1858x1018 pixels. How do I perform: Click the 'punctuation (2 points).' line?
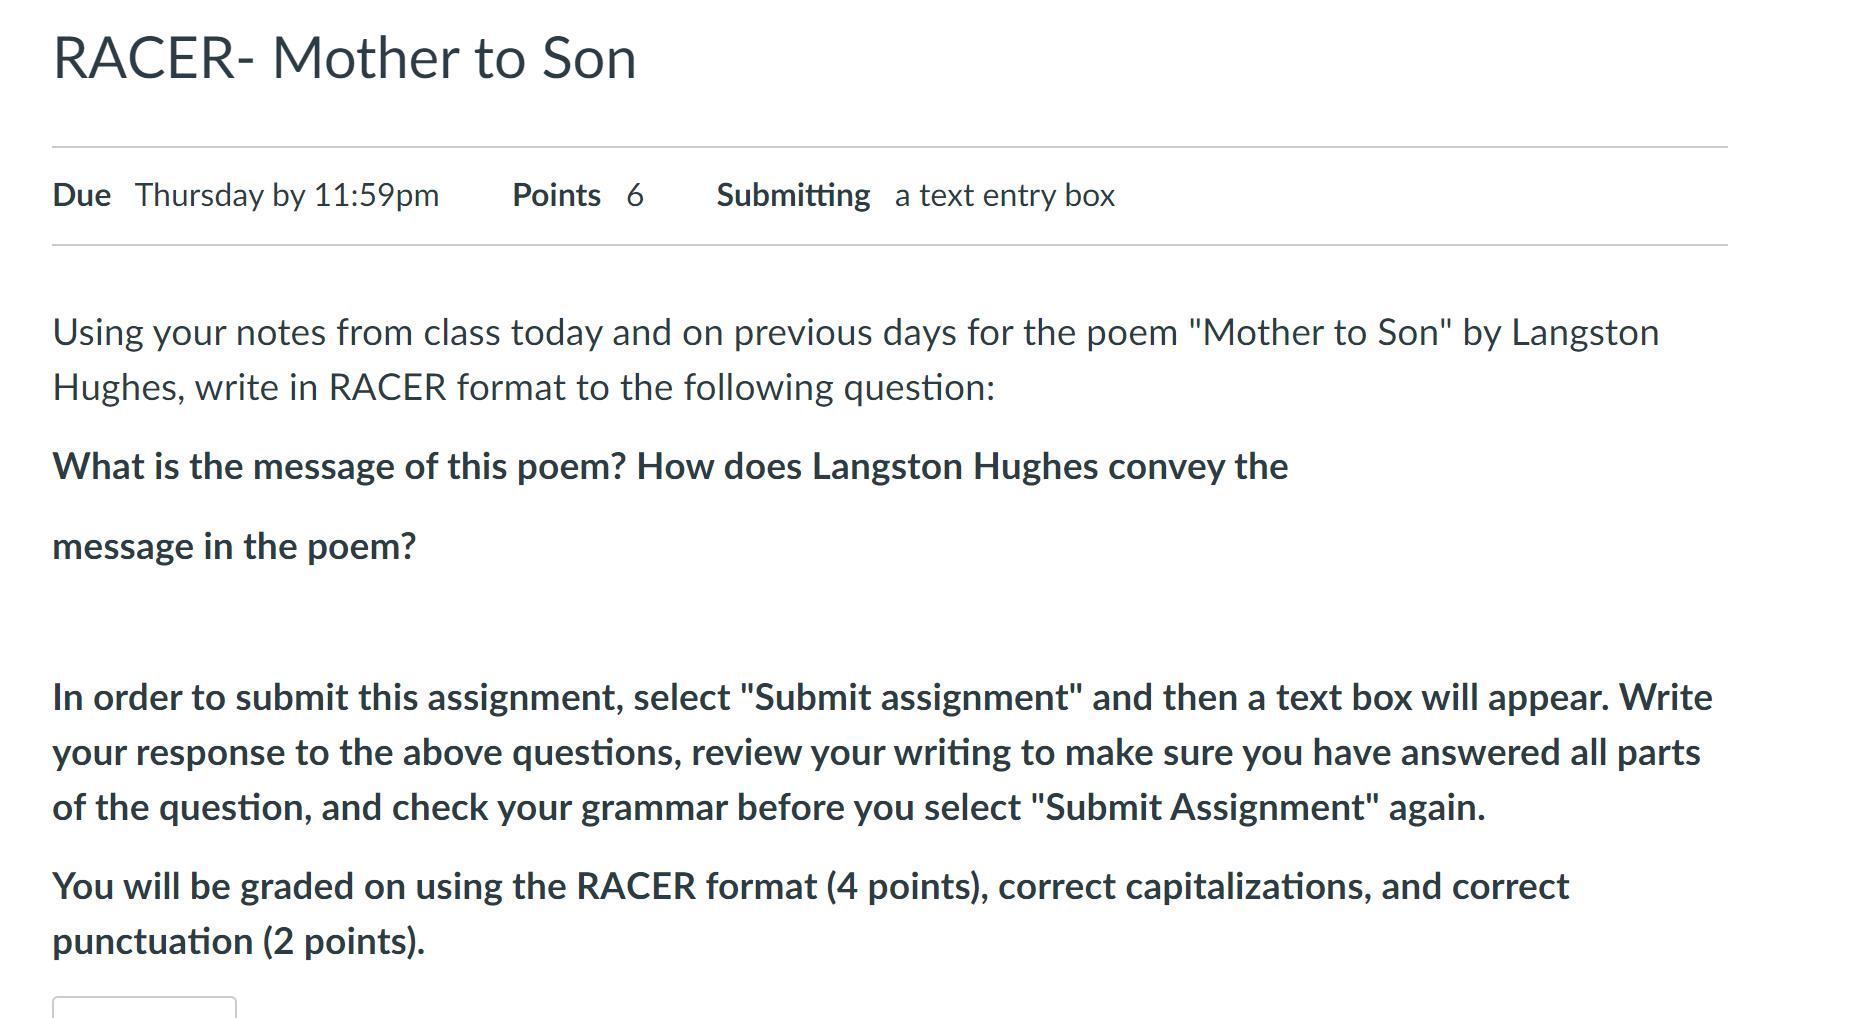coord(238,941)
